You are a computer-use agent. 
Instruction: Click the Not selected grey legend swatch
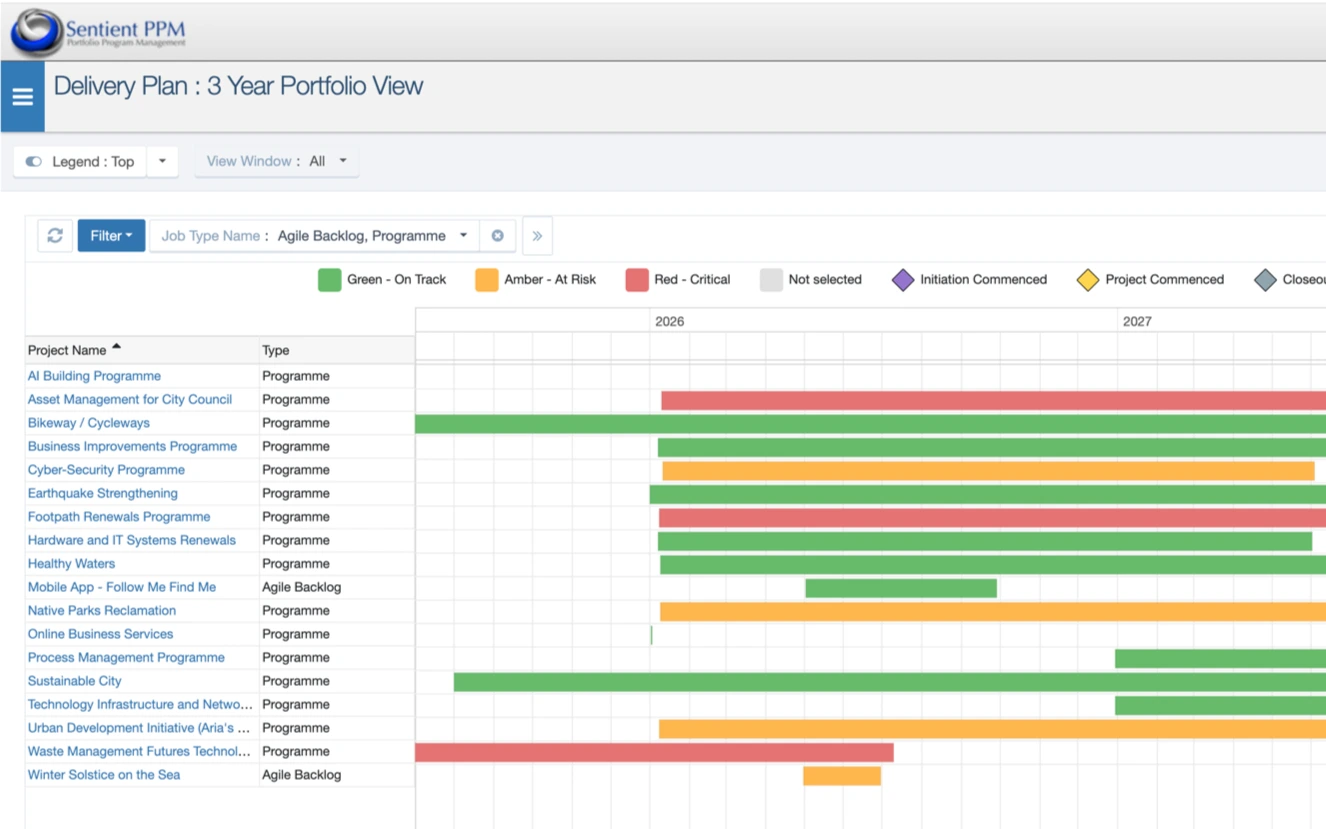point(771,280)
